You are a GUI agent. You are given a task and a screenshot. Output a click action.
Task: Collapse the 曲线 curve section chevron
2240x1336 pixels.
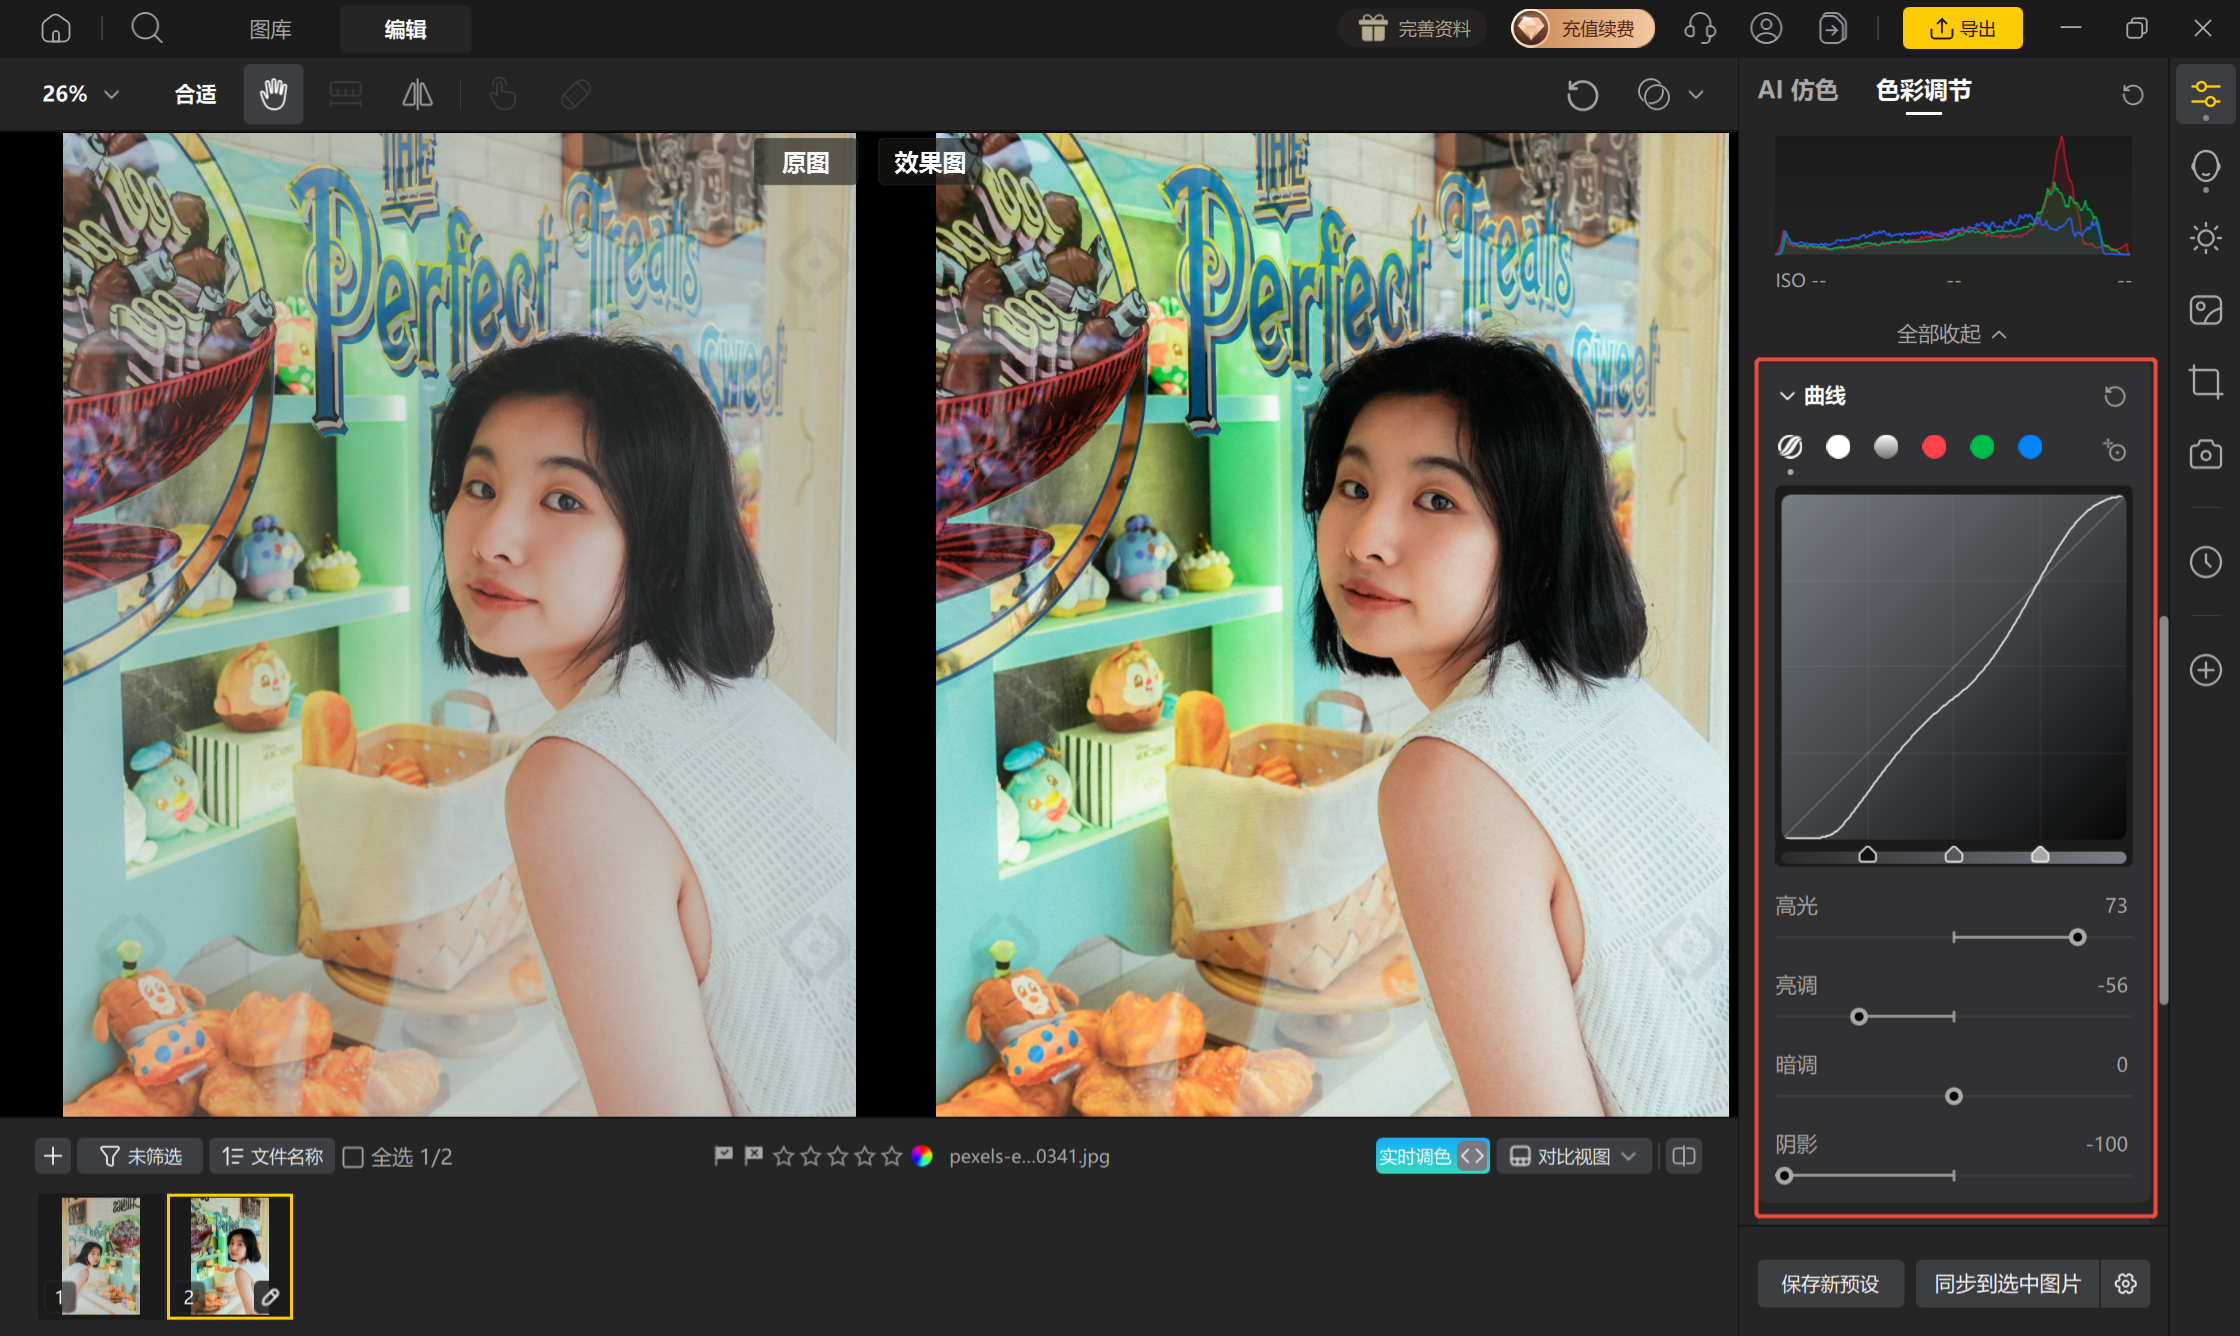click(1787, 396)
